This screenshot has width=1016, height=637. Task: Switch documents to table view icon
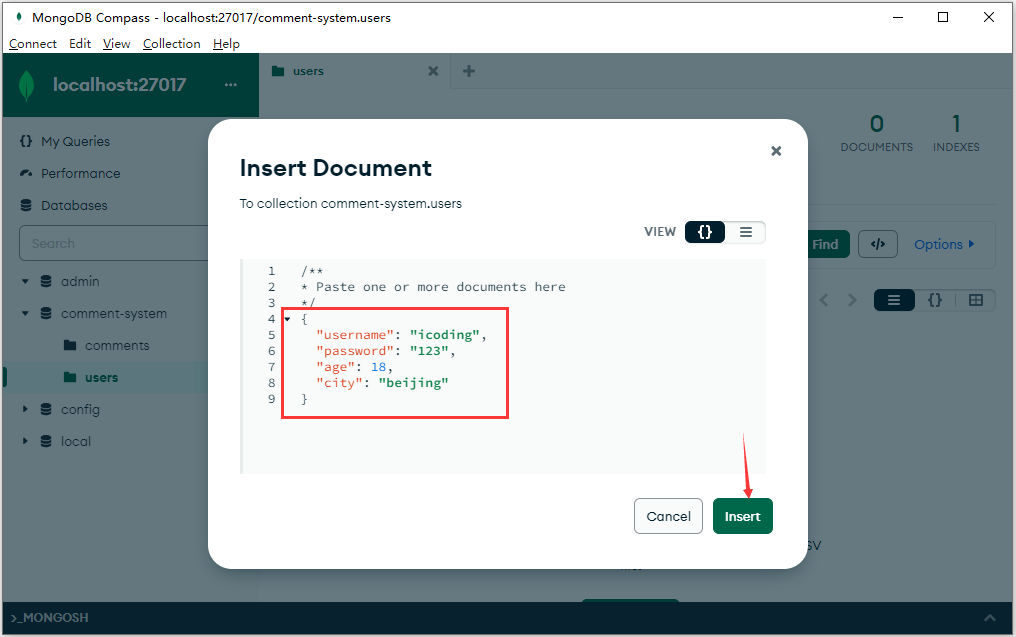tap(976, 300)
